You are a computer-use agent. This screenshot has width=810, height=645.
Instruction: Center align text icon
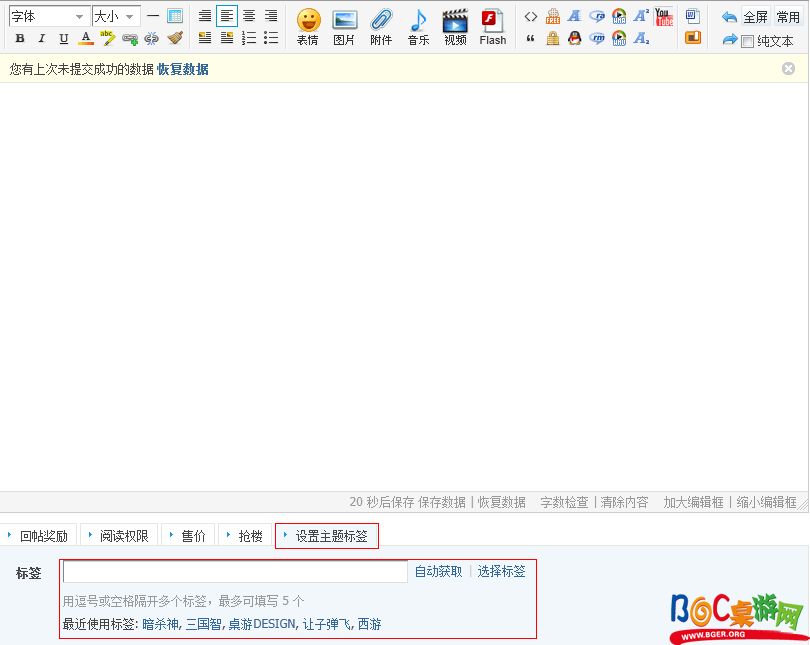[x=249, y=16]
